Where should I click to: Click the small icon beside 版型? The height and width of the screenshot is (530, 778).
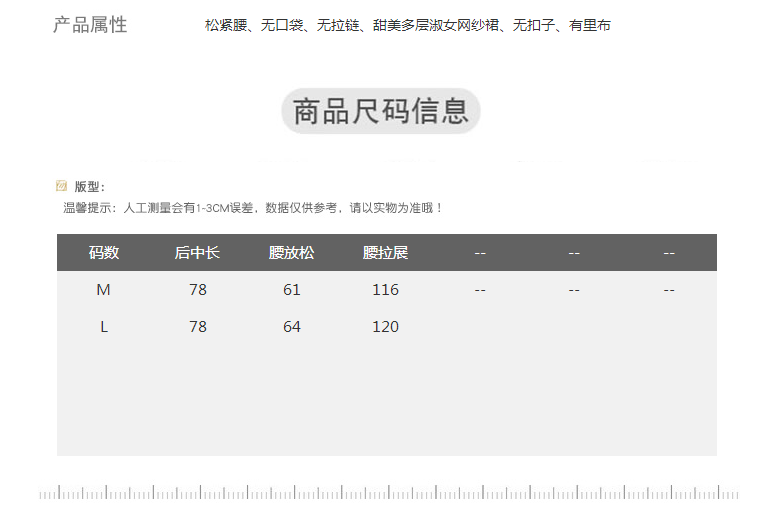(61, 186)
